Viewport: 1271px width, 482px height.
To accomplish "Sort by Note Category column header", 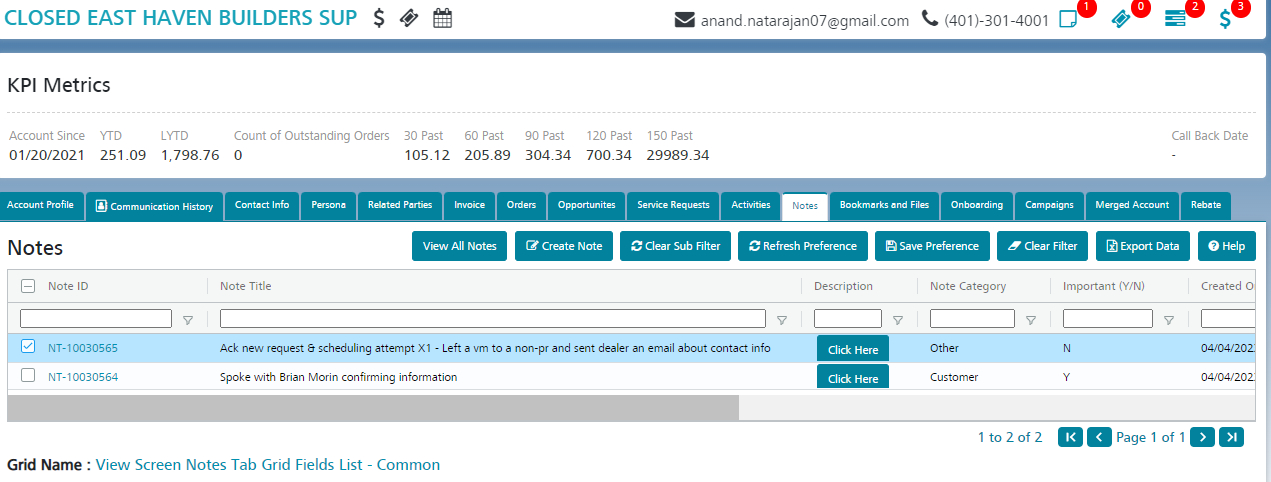I will pyautogui.click(x=968, y=286).
